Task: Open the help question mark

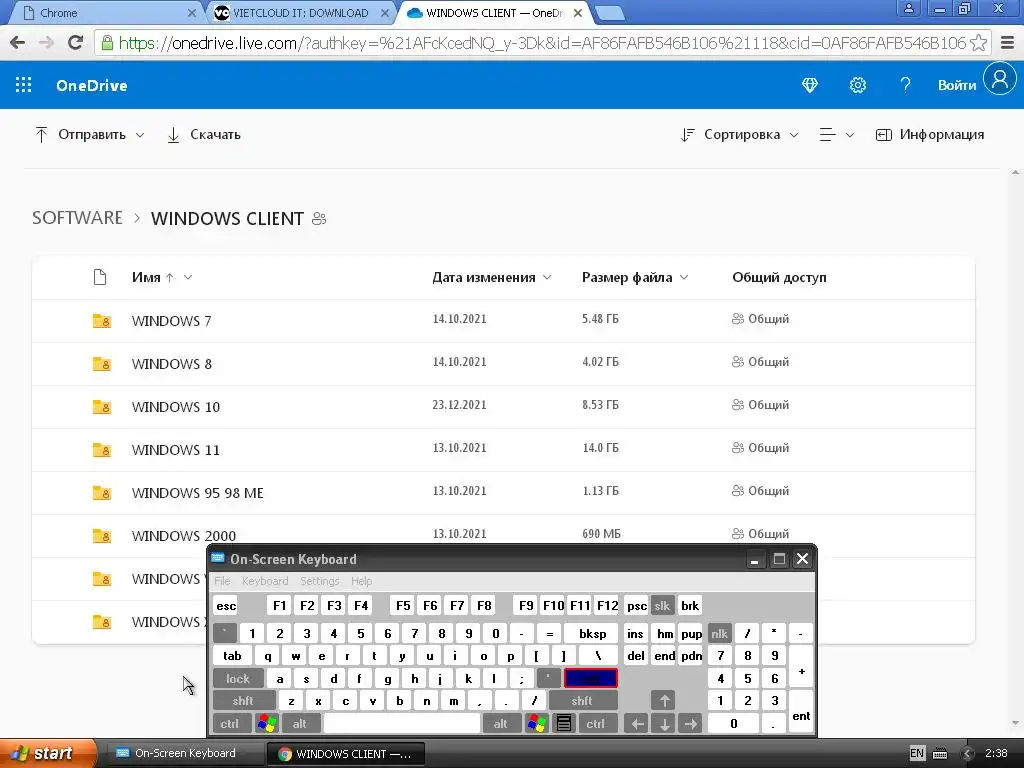Action: [x=905, y=85]
